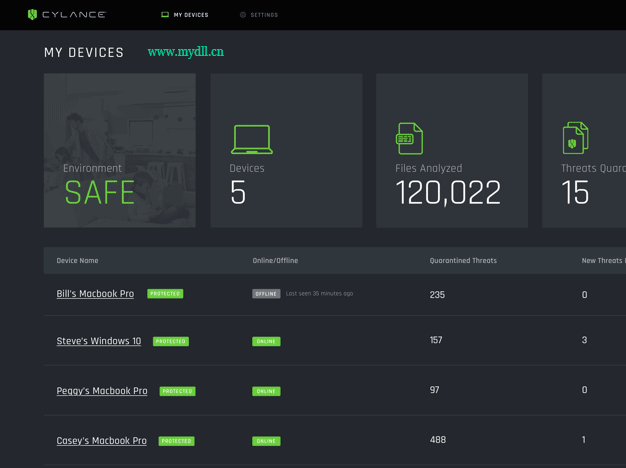This screenshot has width=626, height=468.
Task: Click the Files Analyzed label
Action: (x=429, y=169)
